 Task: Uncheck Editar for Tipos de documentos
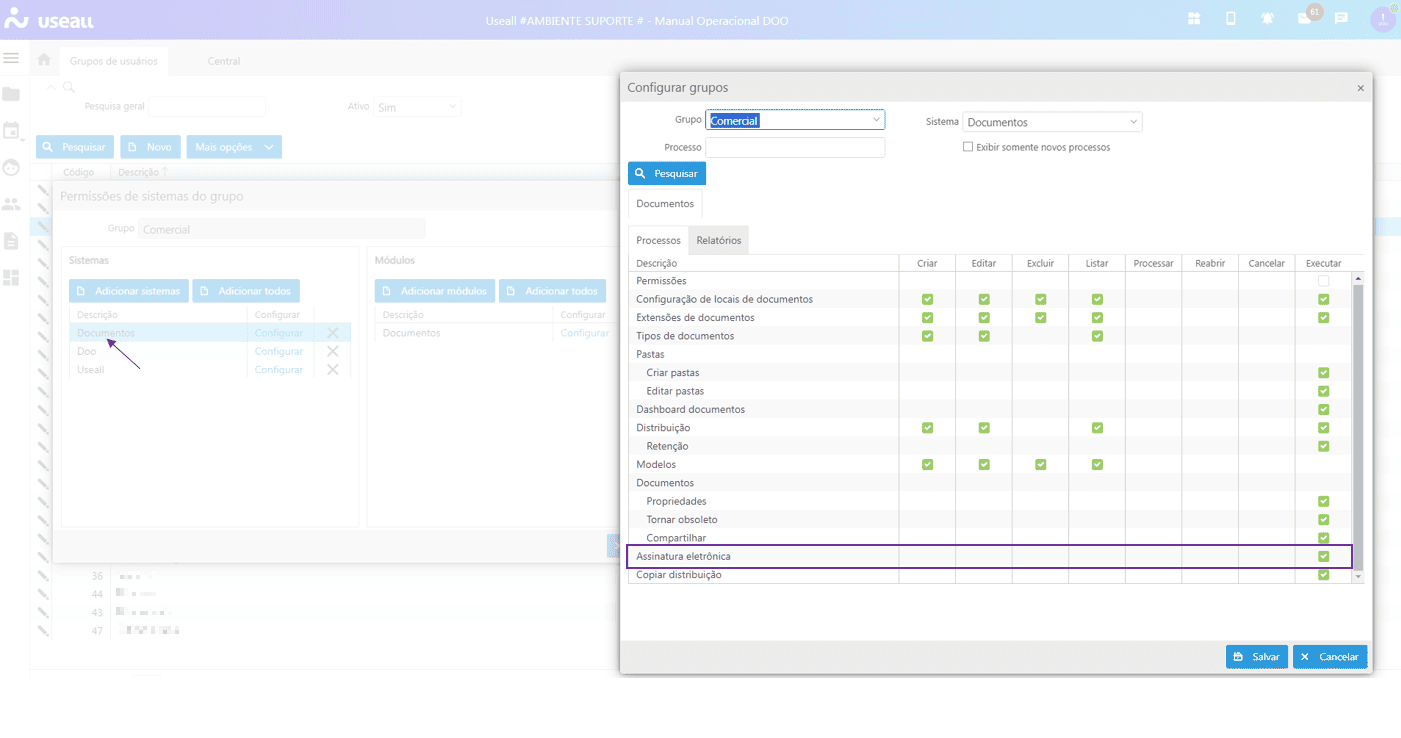tap(984, 336)
